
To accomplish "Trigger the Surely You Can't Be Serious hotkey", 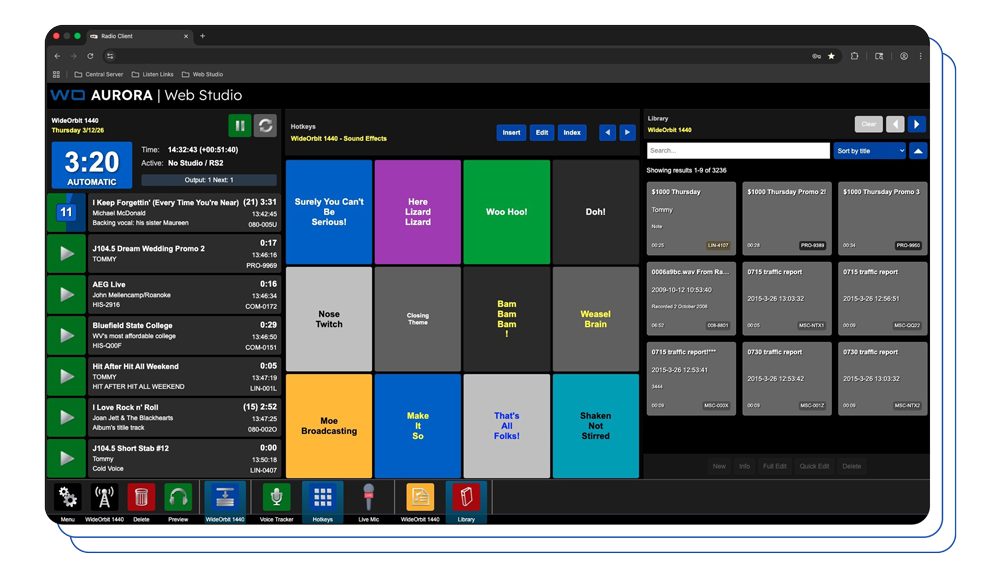I will [329, 212].
